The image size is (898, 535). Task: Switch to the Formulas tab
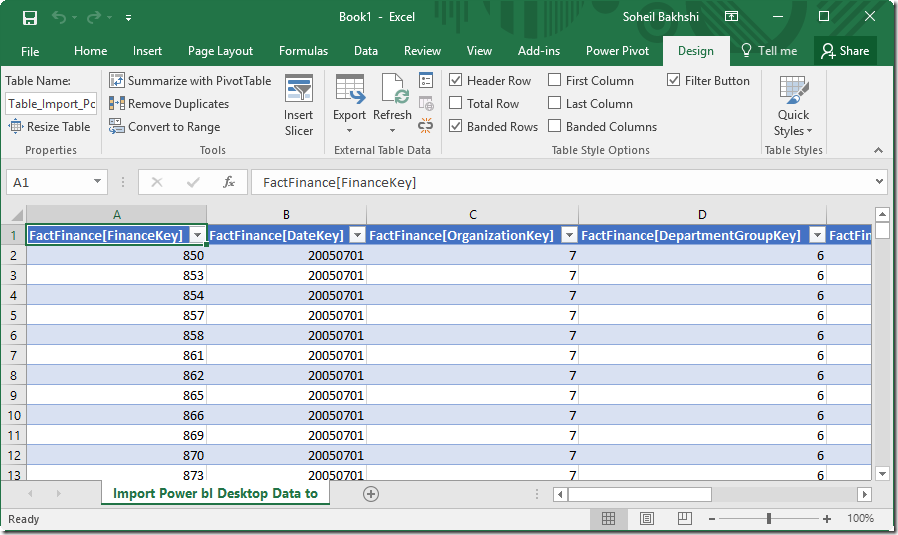[304, 51]
